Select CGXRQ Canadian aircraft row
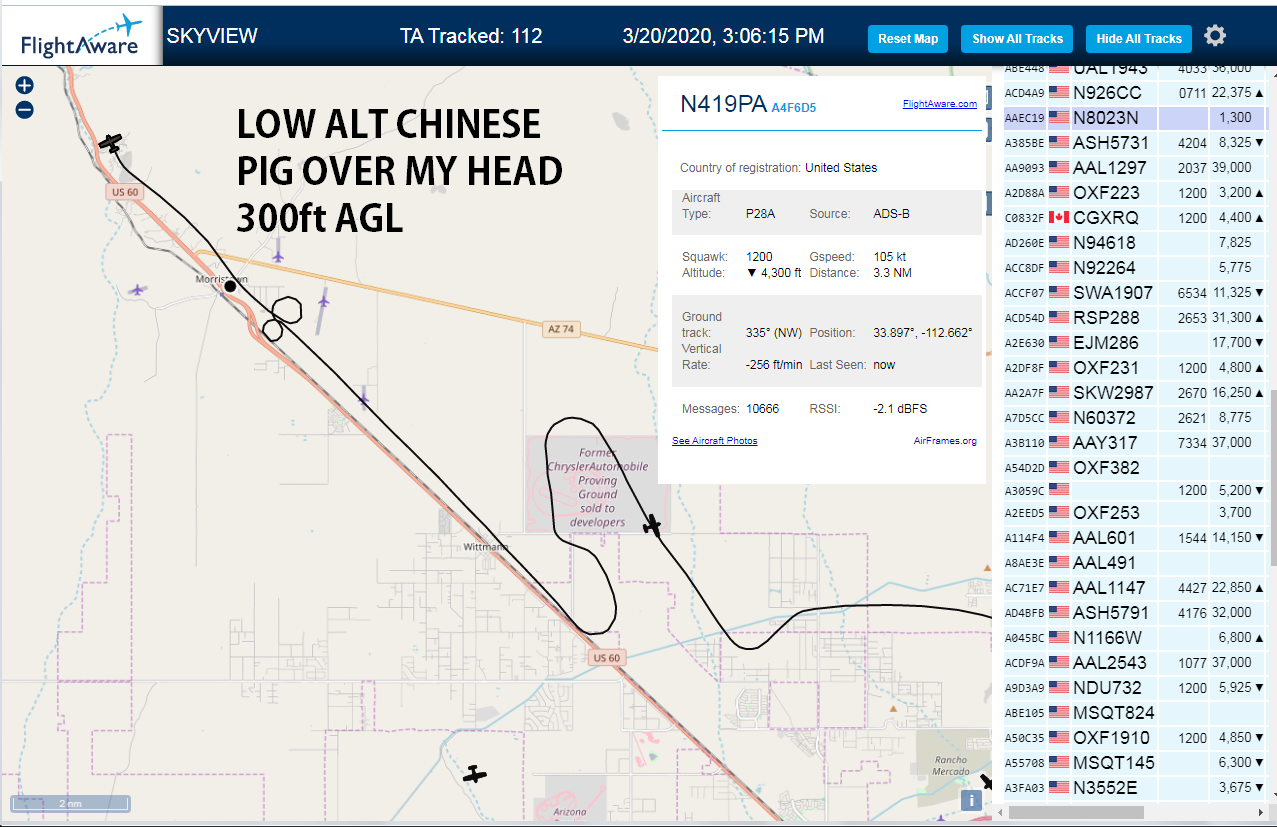1277x827 pixels. [1136, 218]
